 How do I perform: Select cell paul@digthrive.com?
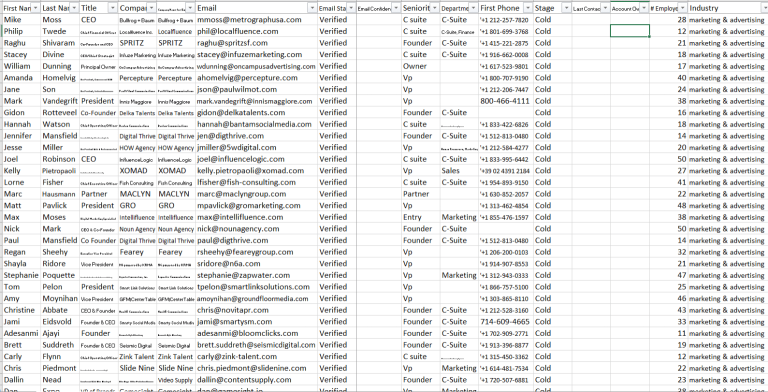257,241
